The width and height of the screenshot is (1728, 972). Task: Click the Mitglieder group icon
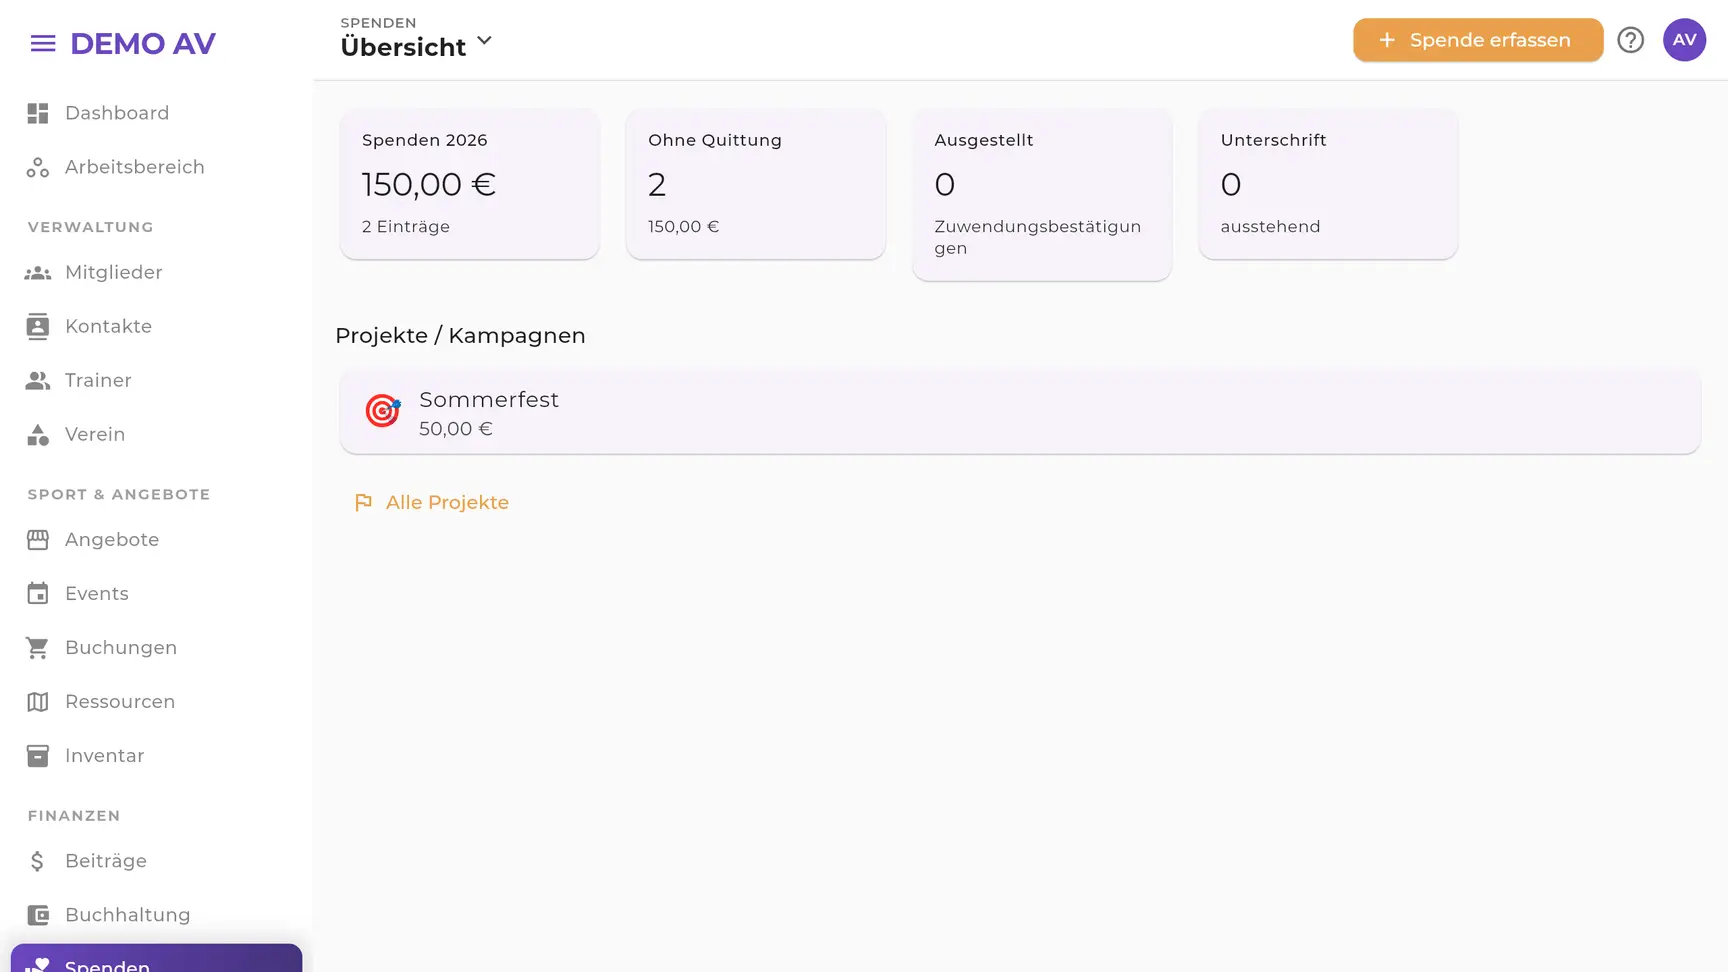pyautogui.click(x=38, y=272)
